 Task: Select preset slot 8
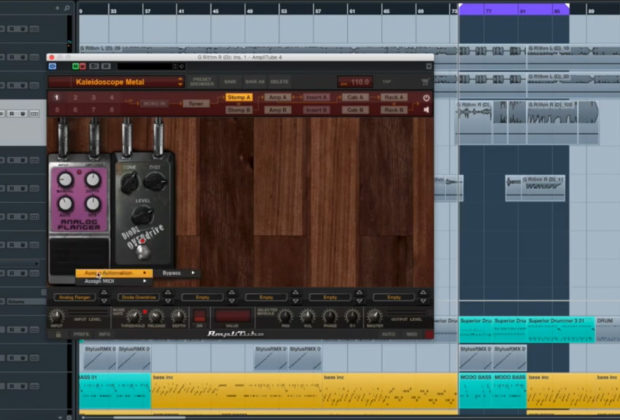pyautogui.click(x=112, y=110)
